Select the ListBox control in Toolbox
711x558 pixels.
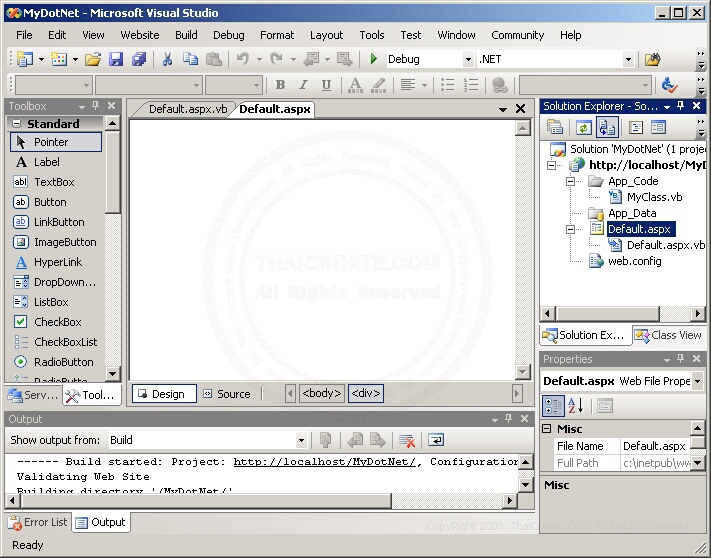click(x=56, y=302)
